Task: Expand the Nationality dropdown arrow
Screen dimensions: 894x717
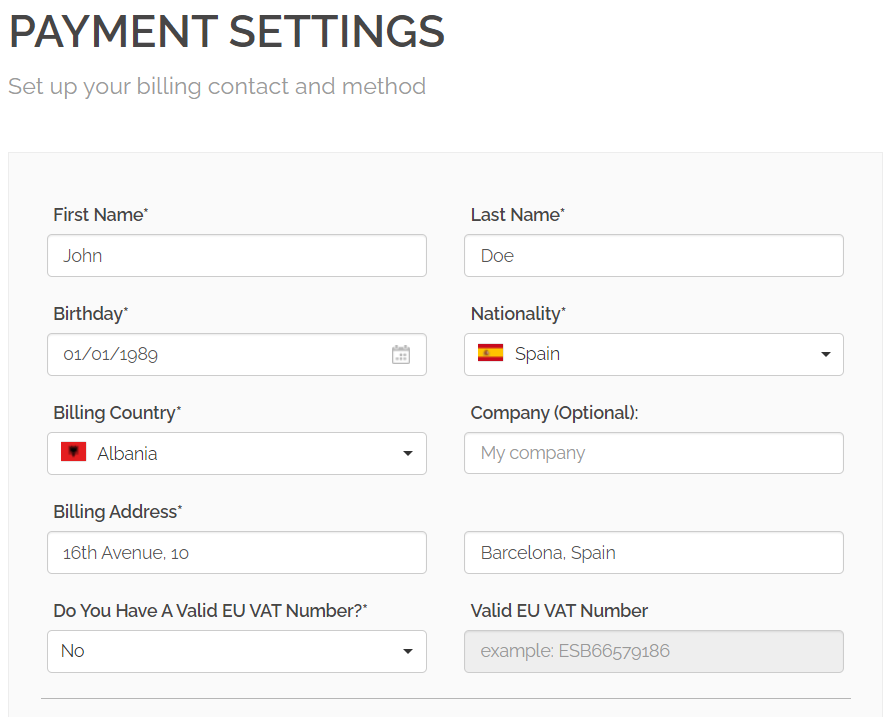Action: (826, 355)
